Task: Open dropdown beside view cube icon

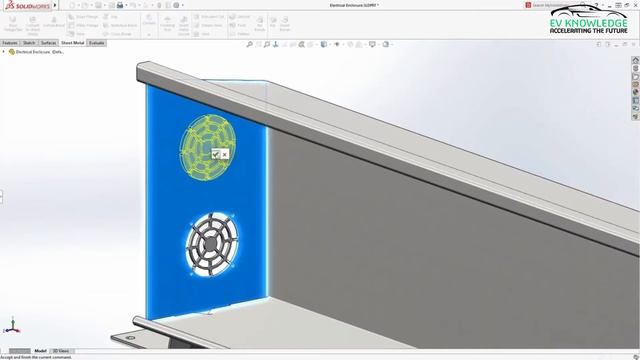Action: click(x=329, y=44)
